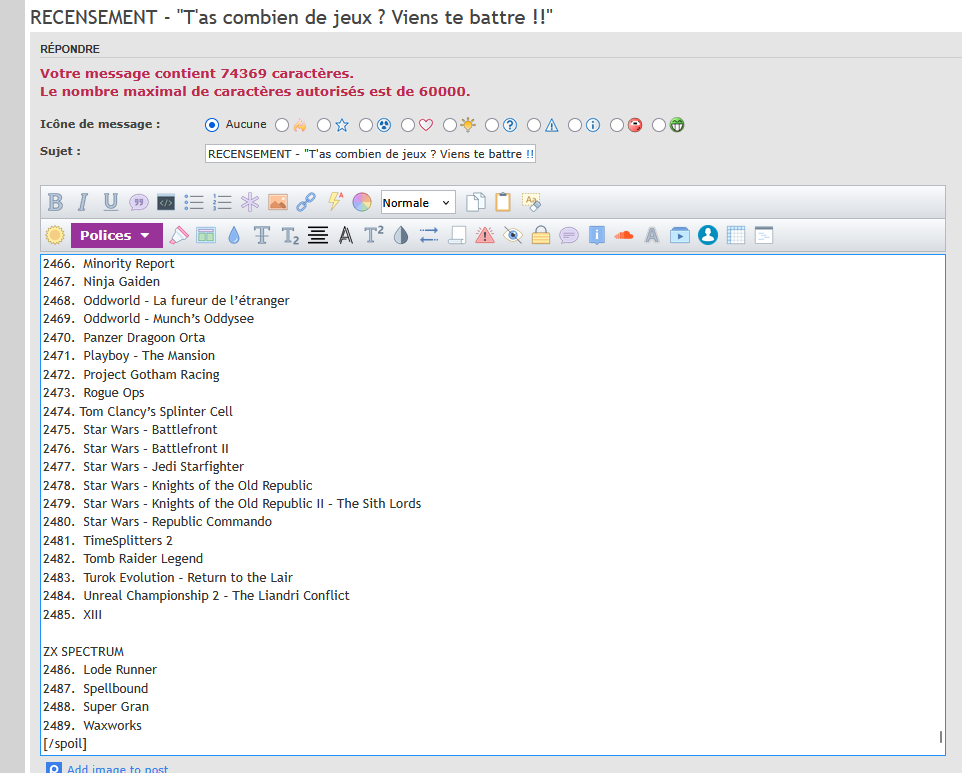Insert a code block
962x773 pixels.
point(166,202)
